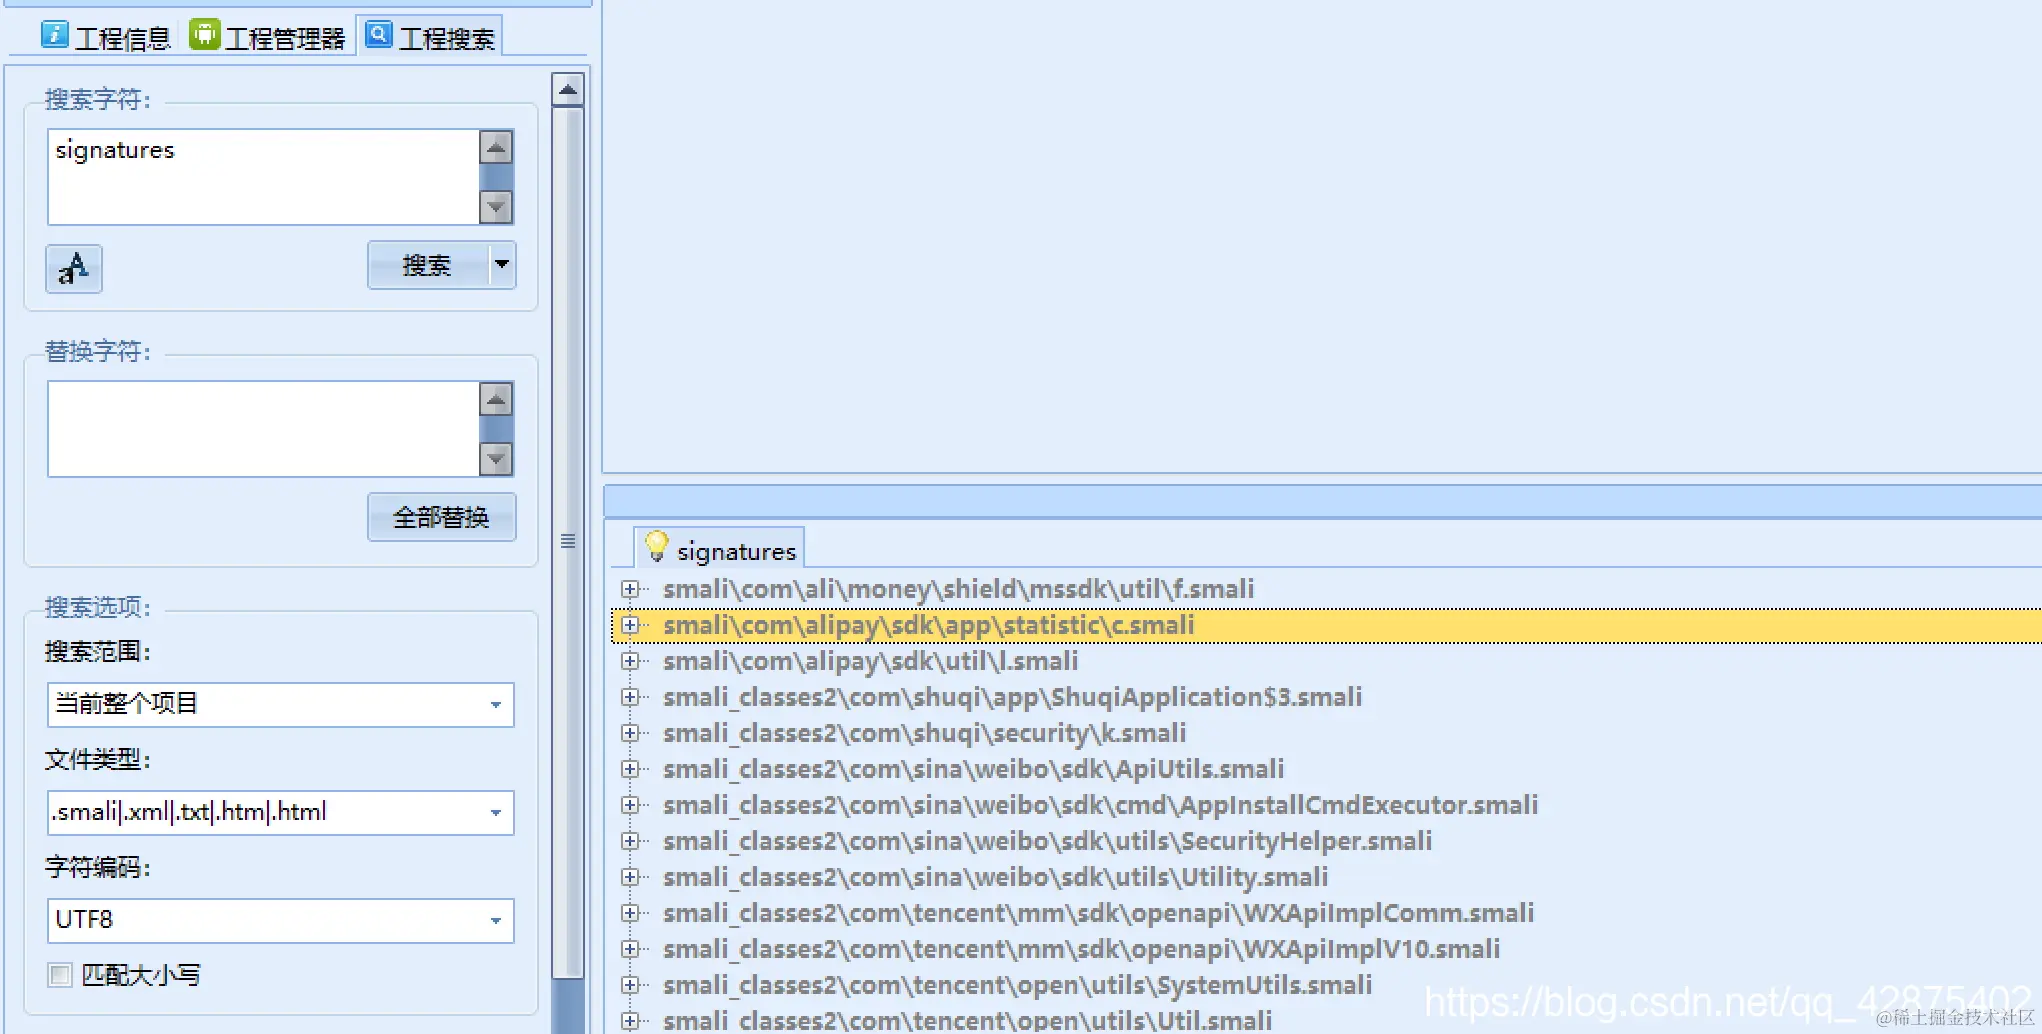2042x1034 pixels.
Task: Click the left panel scroll up arrow
Action: [x=568, y=90]
